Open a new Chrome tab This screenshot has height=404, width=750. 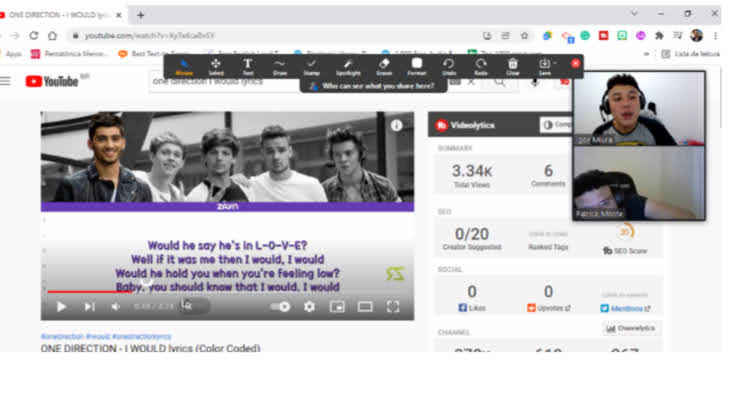point(141,15)
